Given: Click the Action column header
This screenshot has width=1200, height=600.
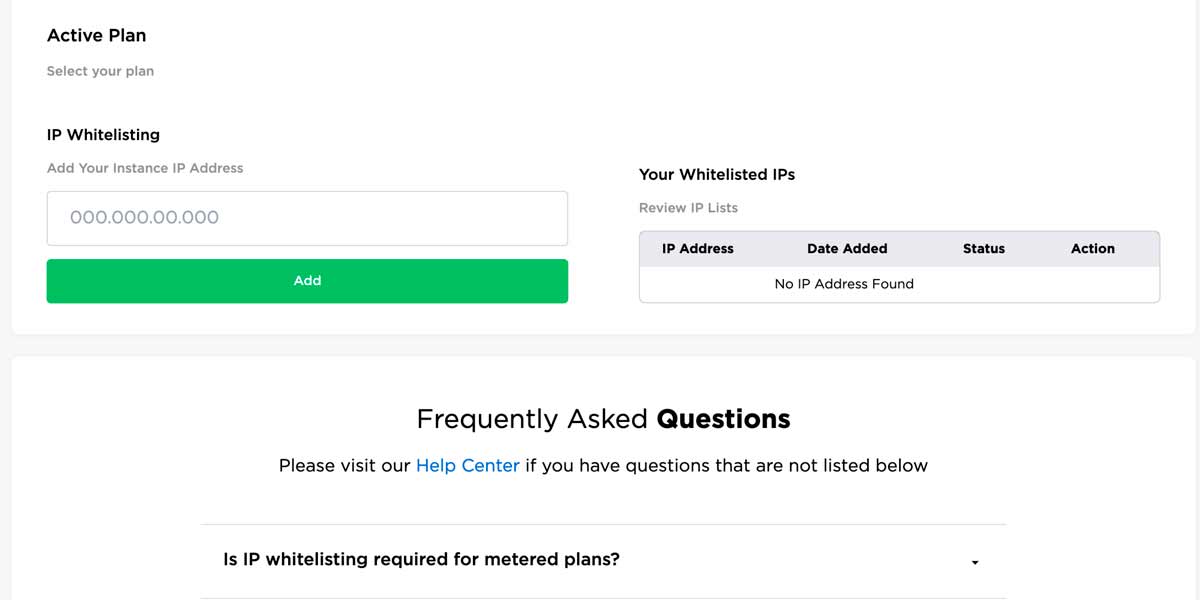Looking at the screenshot, I should [1092, 248].
